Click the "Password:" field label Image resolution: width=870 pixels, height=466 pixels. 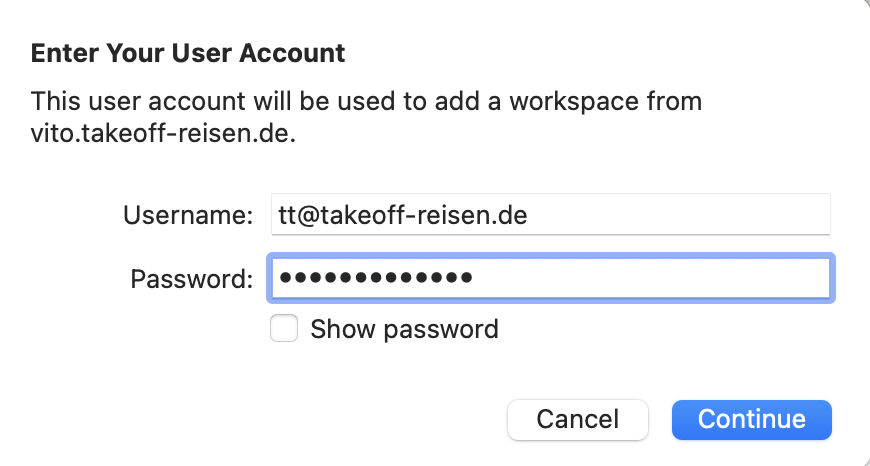pyautogui.click(x=191, y=278)
